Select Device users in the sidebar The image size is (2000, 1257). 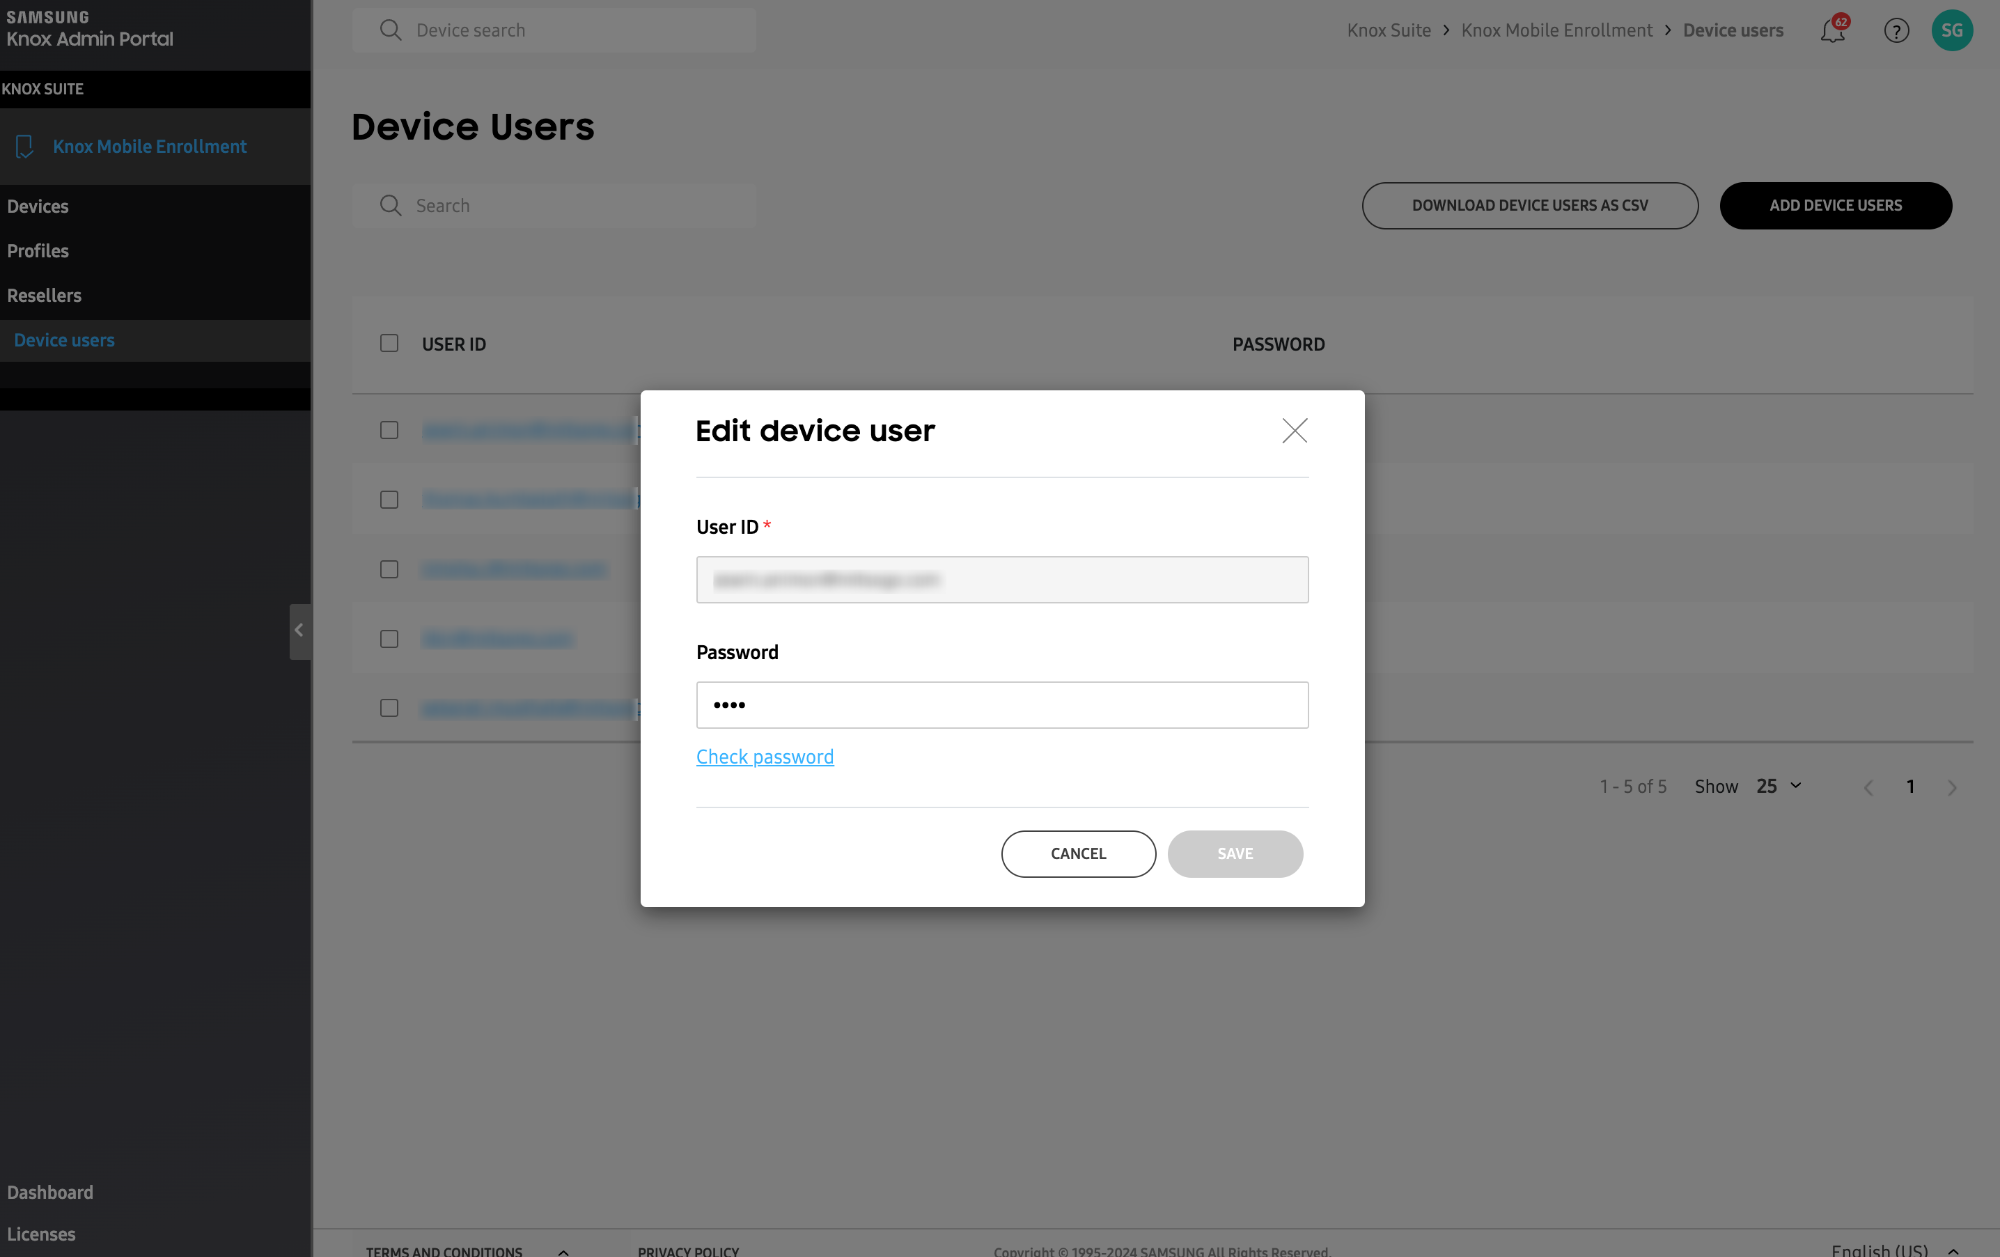click(x=64, y=341)
